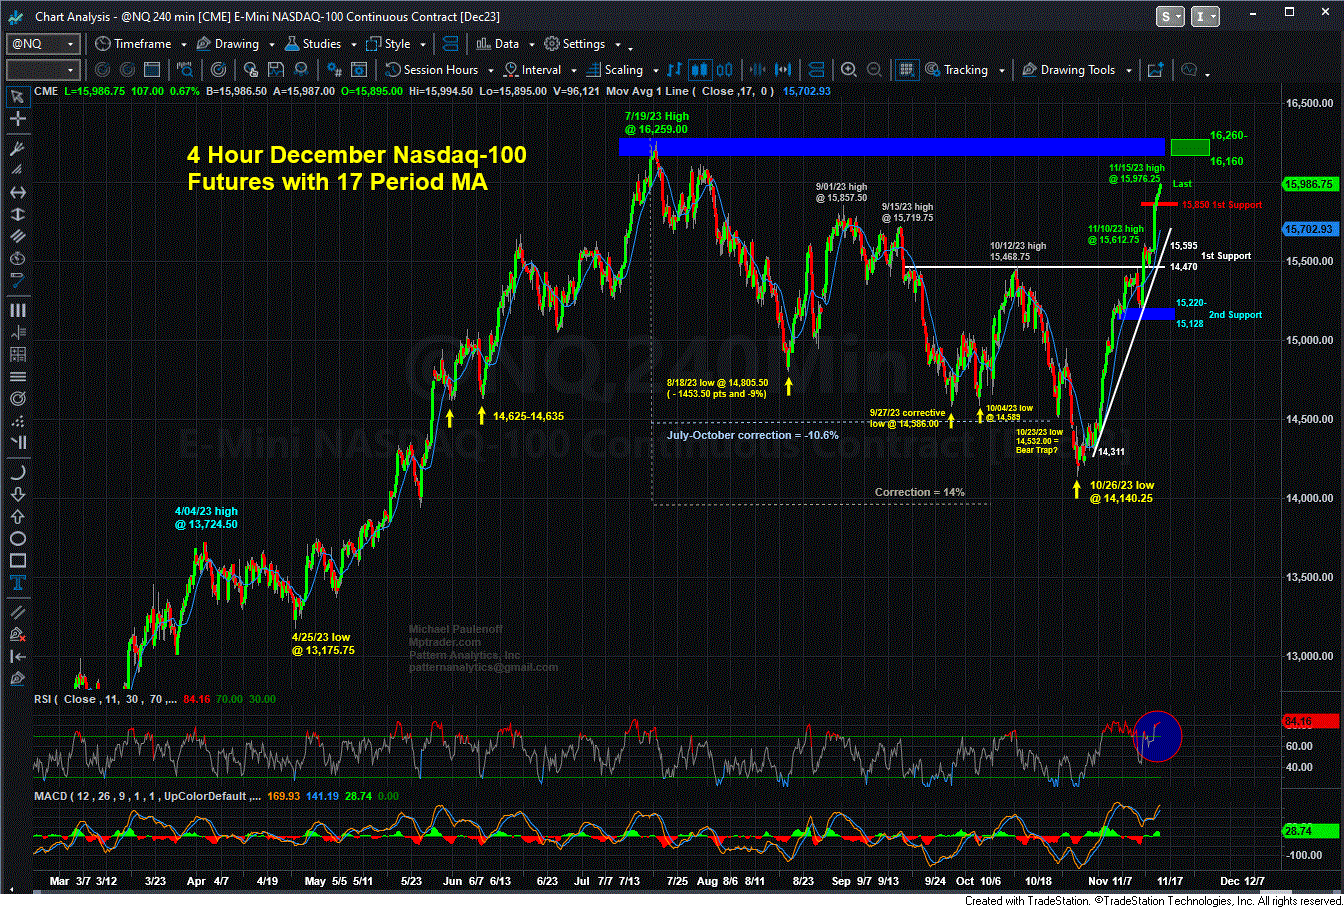Open the @NQ symbol dropdown
The width and height of the screenshot is (1344, 907).
pyautogui.click(x=70, y=44)
